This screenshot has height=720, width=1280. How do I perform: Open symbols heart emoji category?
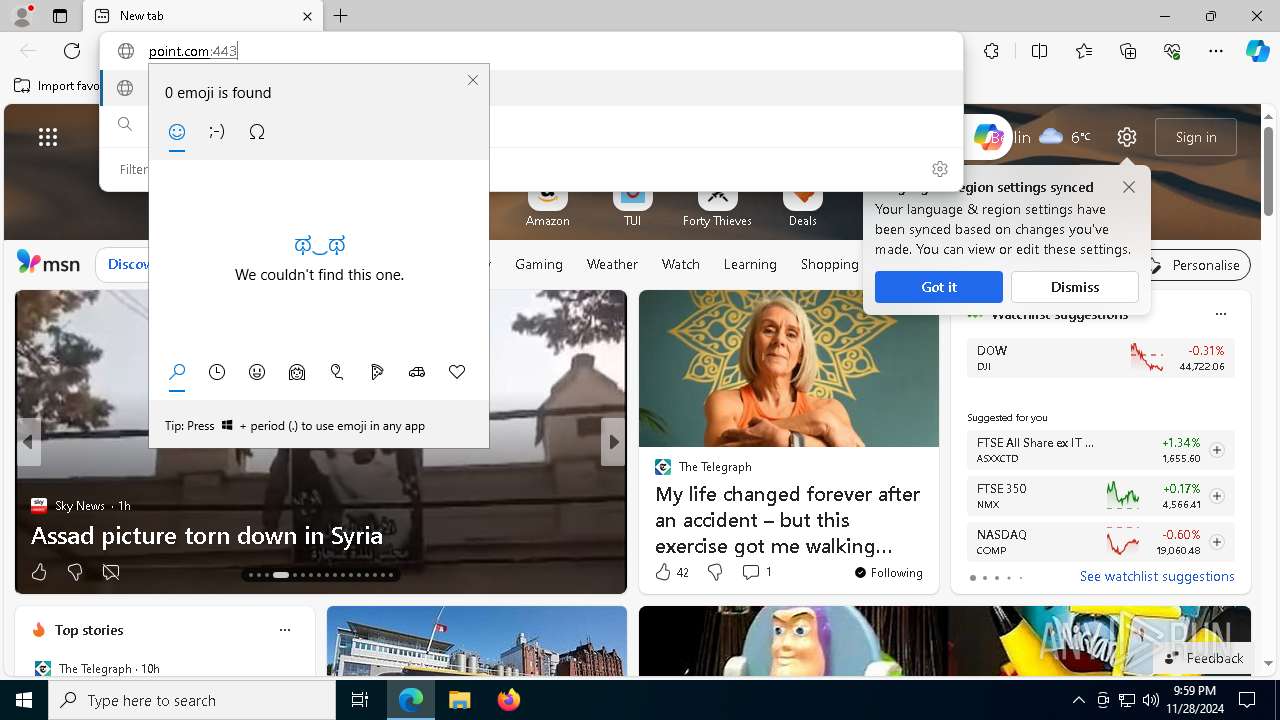click(457, 372)
